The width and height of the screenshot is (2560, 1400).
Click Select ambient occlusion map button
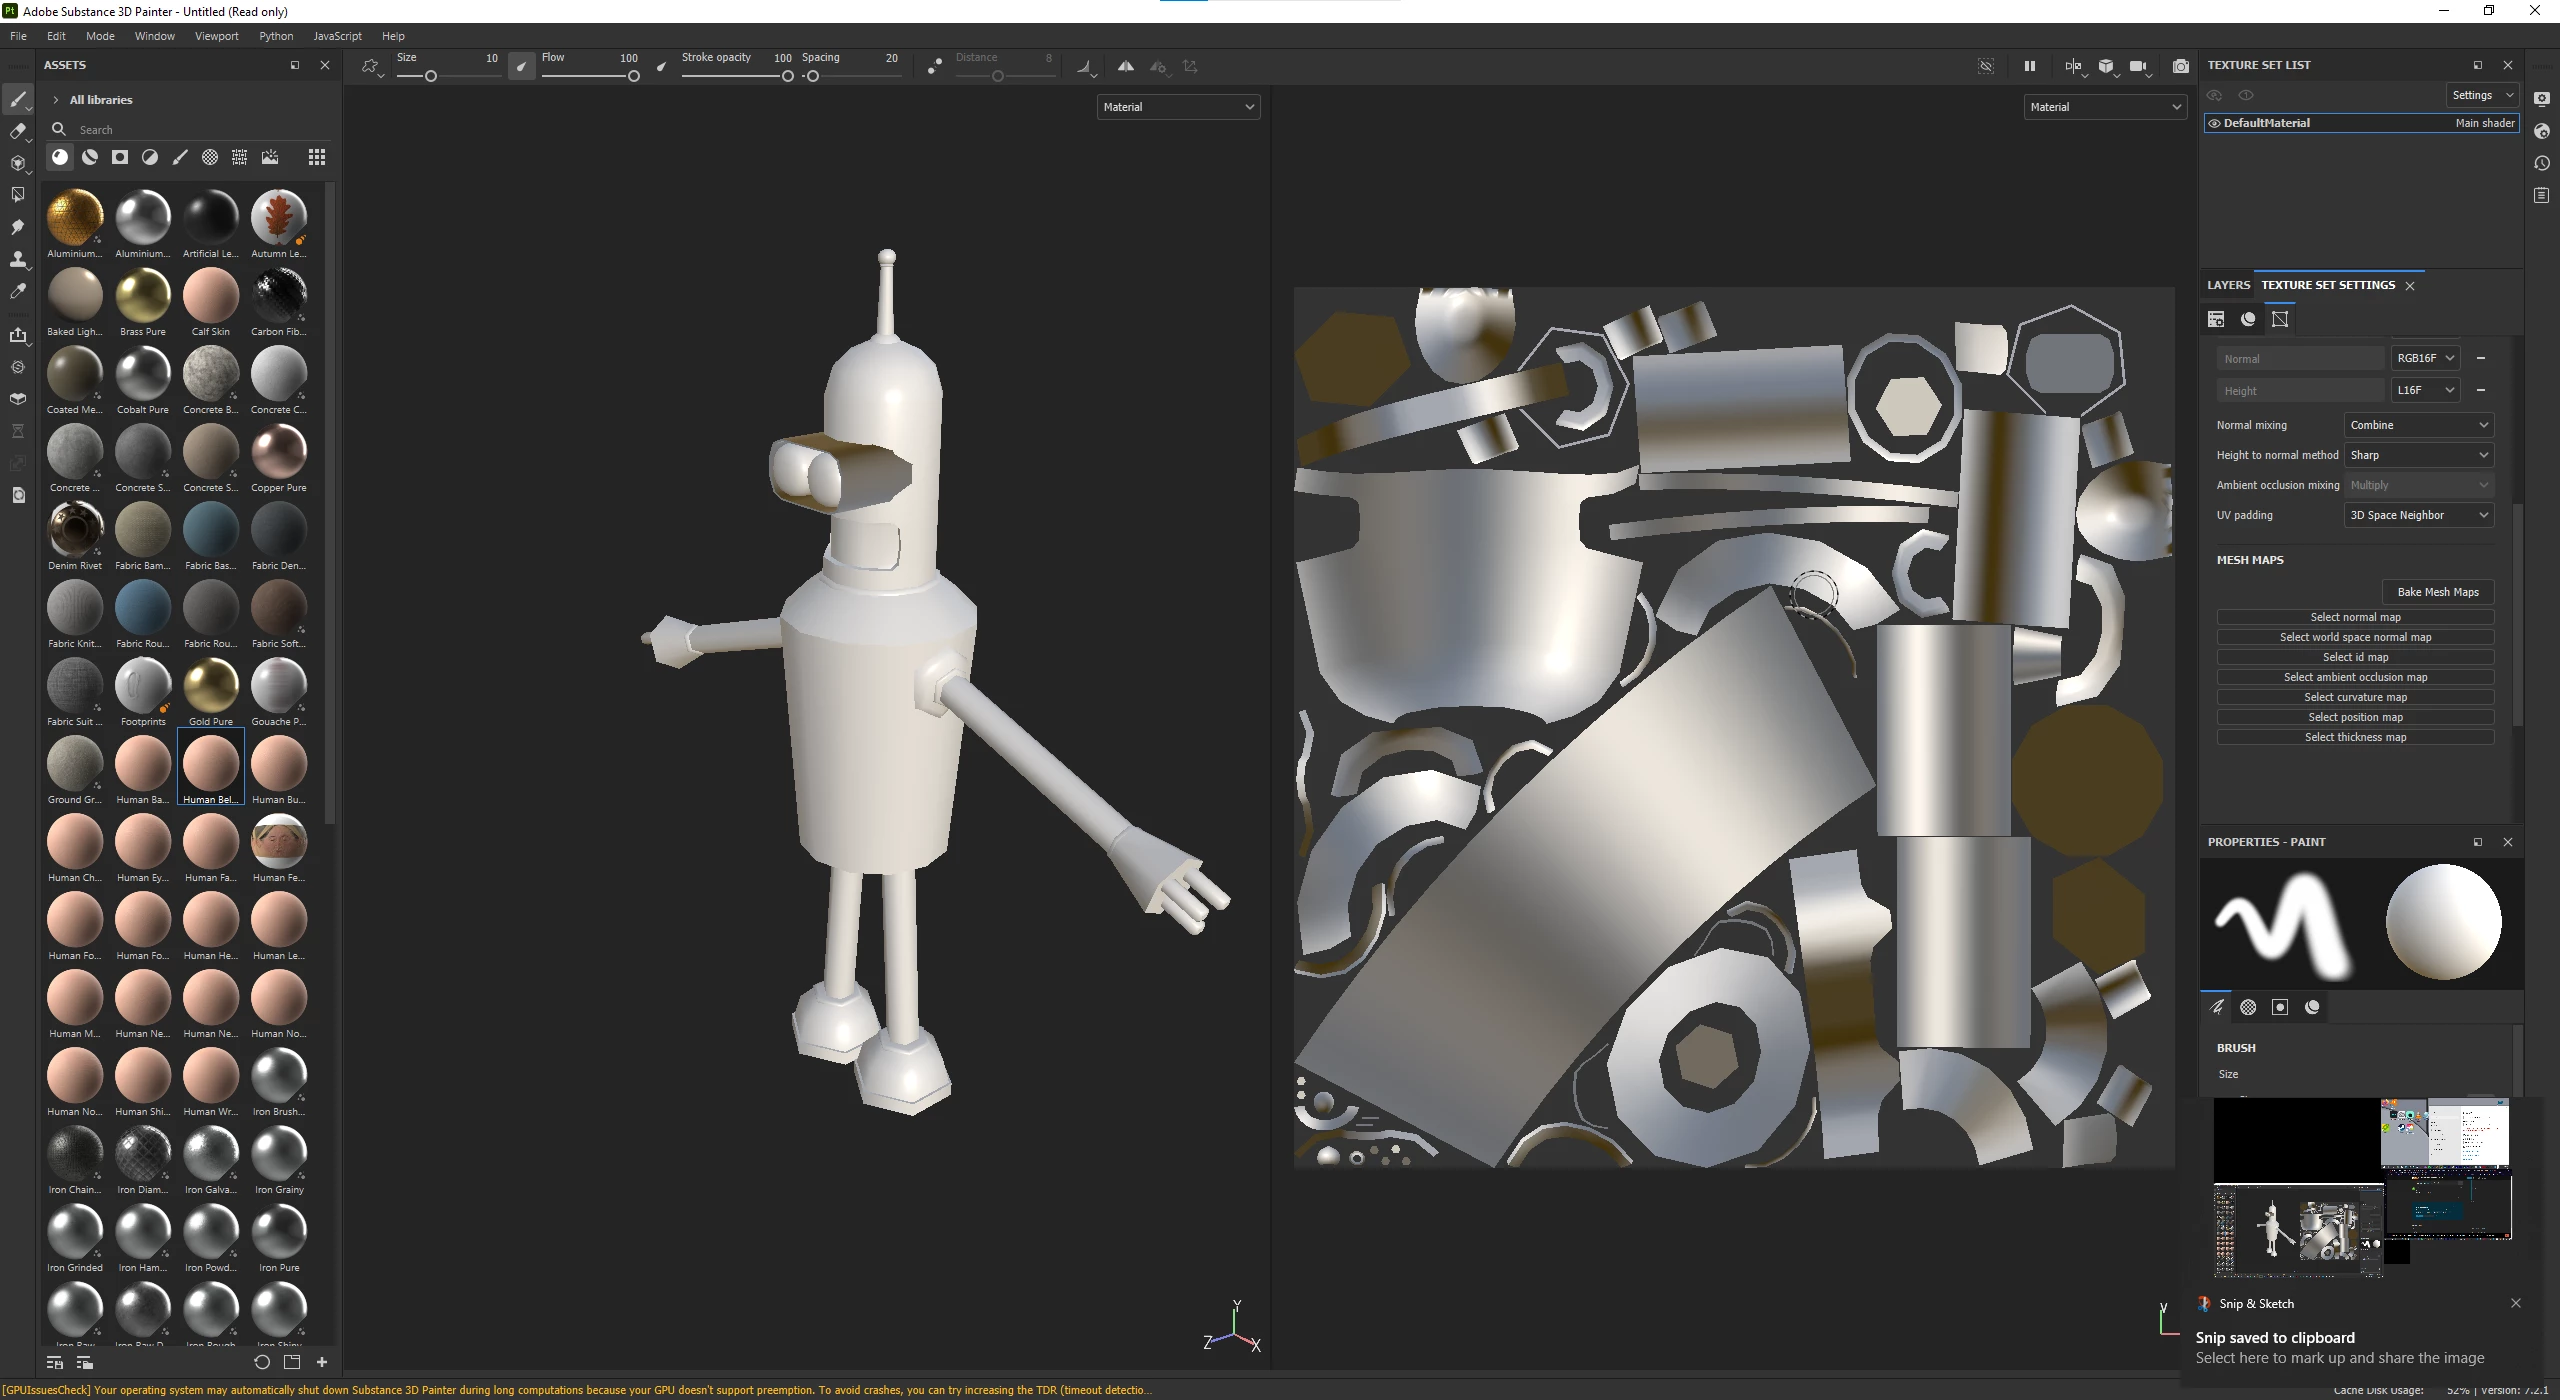(2355, 677)
